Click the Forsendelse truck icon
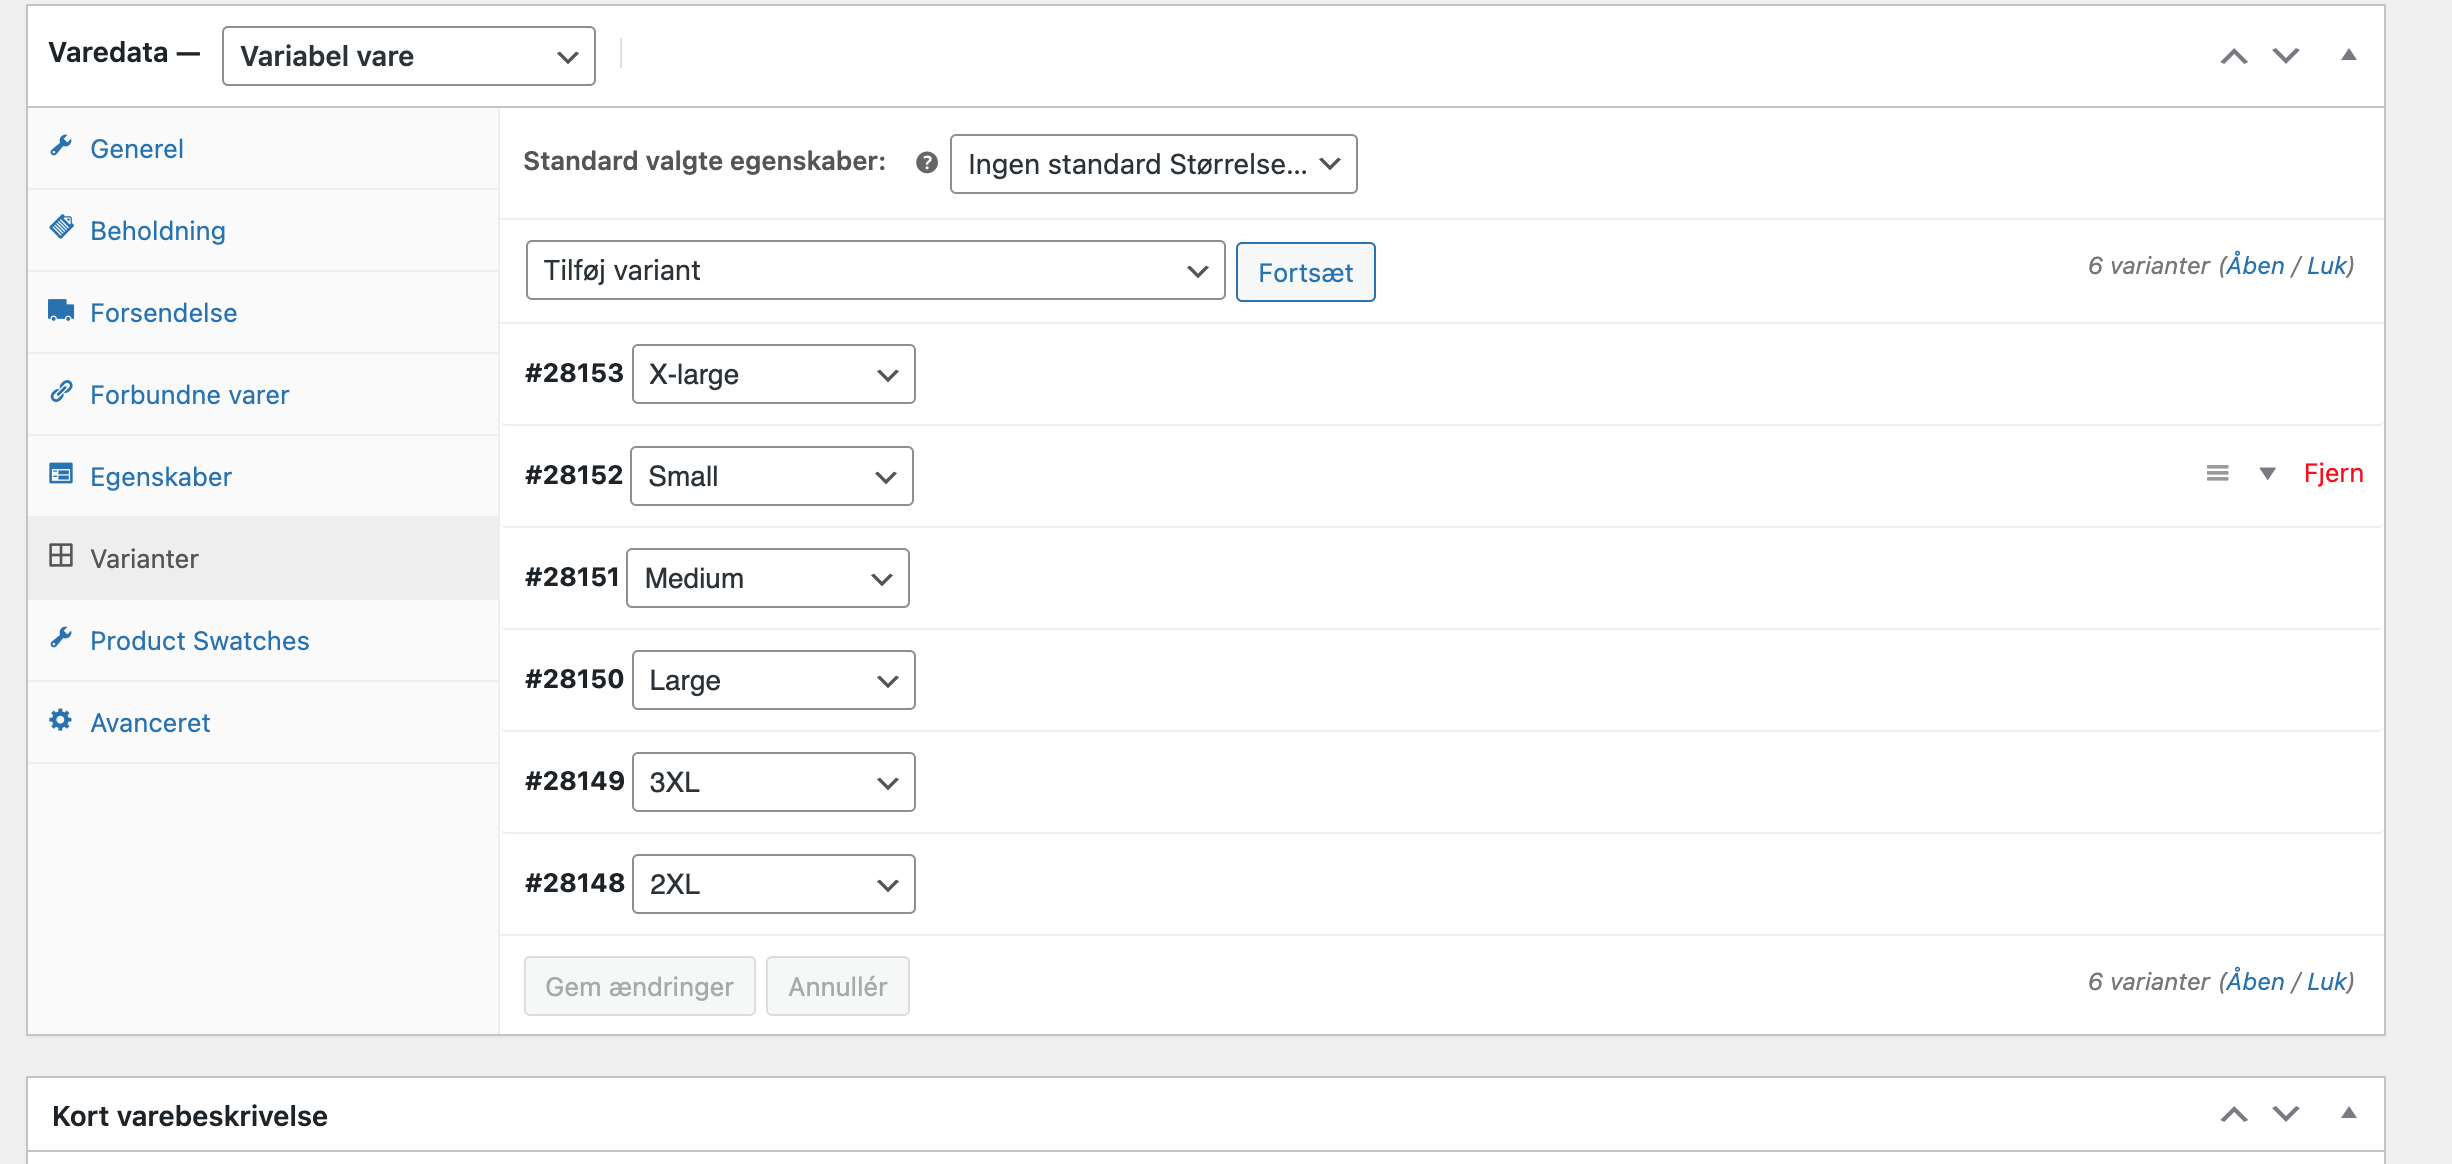2452x1164 pixels. coord(61,310)
